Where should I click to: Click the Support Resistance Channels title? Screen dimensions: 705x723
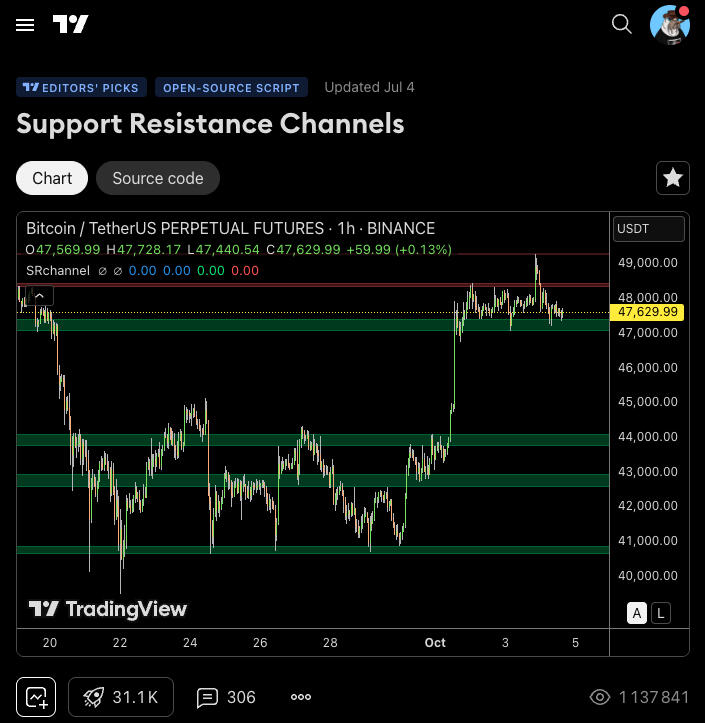point(210,124)
